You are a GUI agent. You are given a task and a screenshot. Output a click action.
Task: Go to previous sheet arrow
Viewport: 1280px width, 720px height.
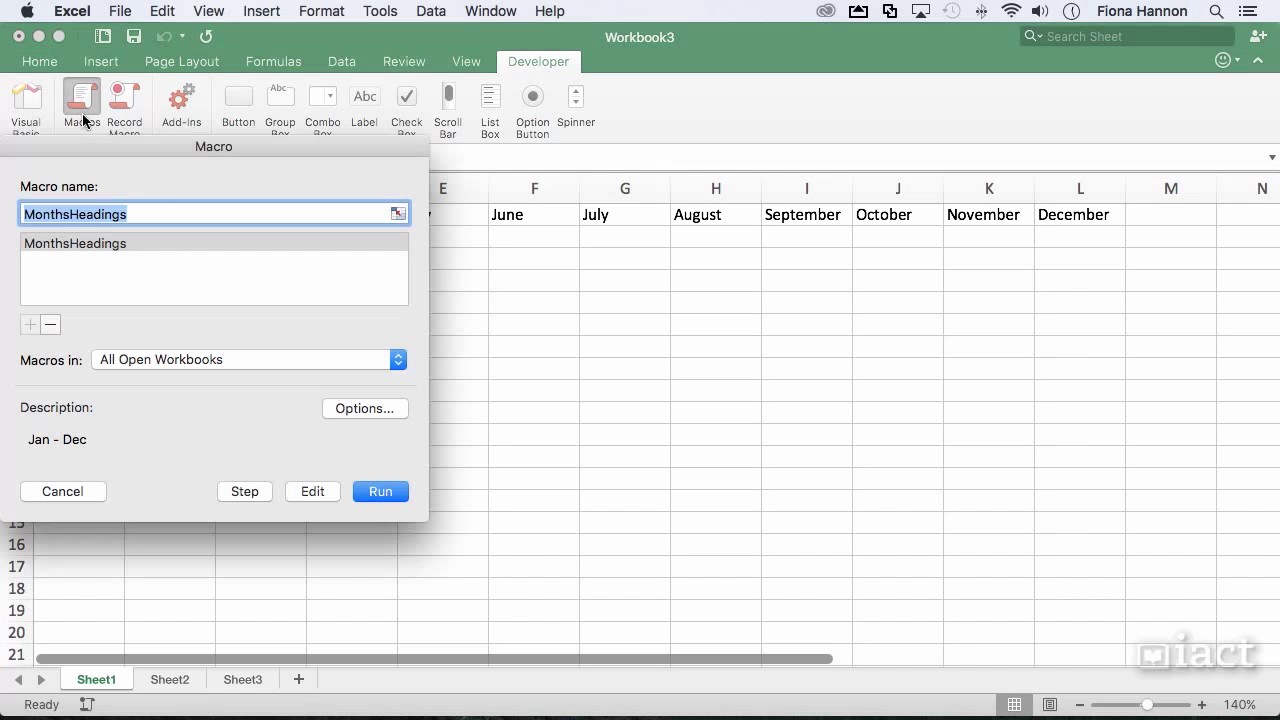(18, 679)
